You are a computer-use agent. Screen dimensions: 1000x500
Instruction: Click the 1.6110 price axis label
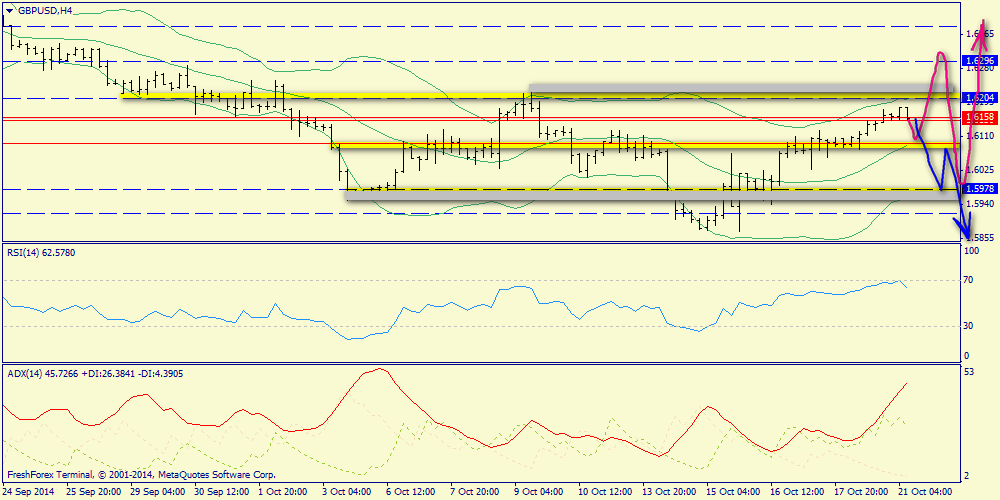tap(981, 136)
